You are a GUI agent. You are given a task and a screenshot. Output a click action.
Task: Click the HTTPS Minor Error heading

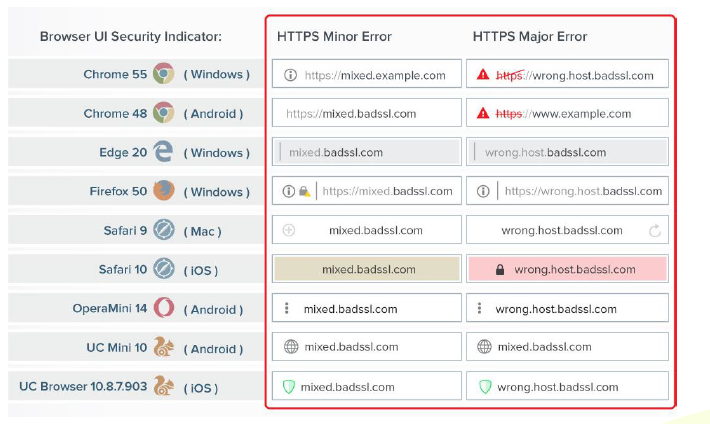tap(334, 37)
